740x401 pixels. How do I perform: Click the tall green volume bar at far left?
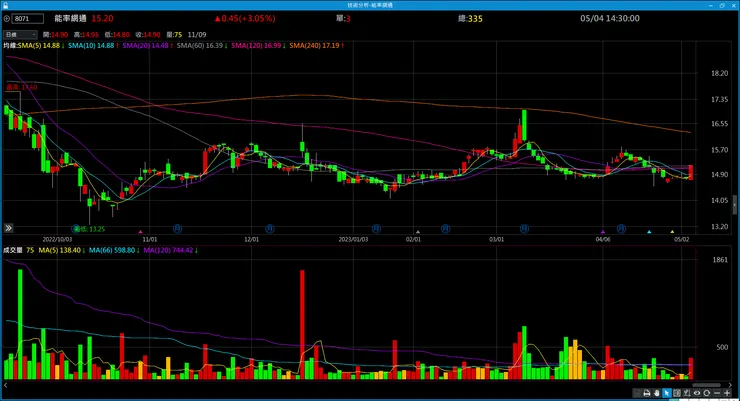[20, 325]
